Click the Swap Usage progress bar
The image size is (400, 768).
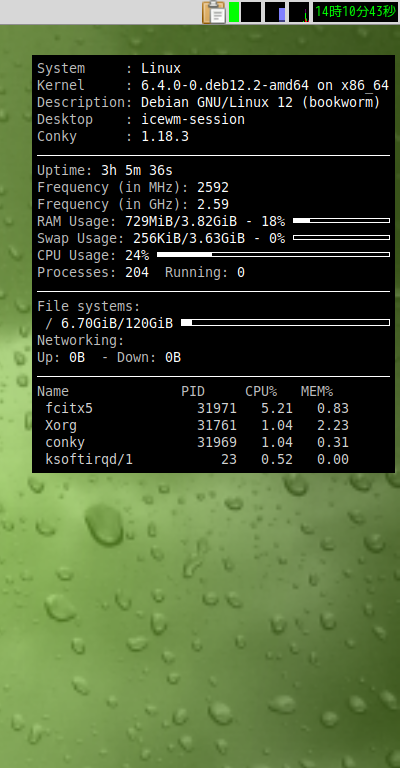click(341, 238)
